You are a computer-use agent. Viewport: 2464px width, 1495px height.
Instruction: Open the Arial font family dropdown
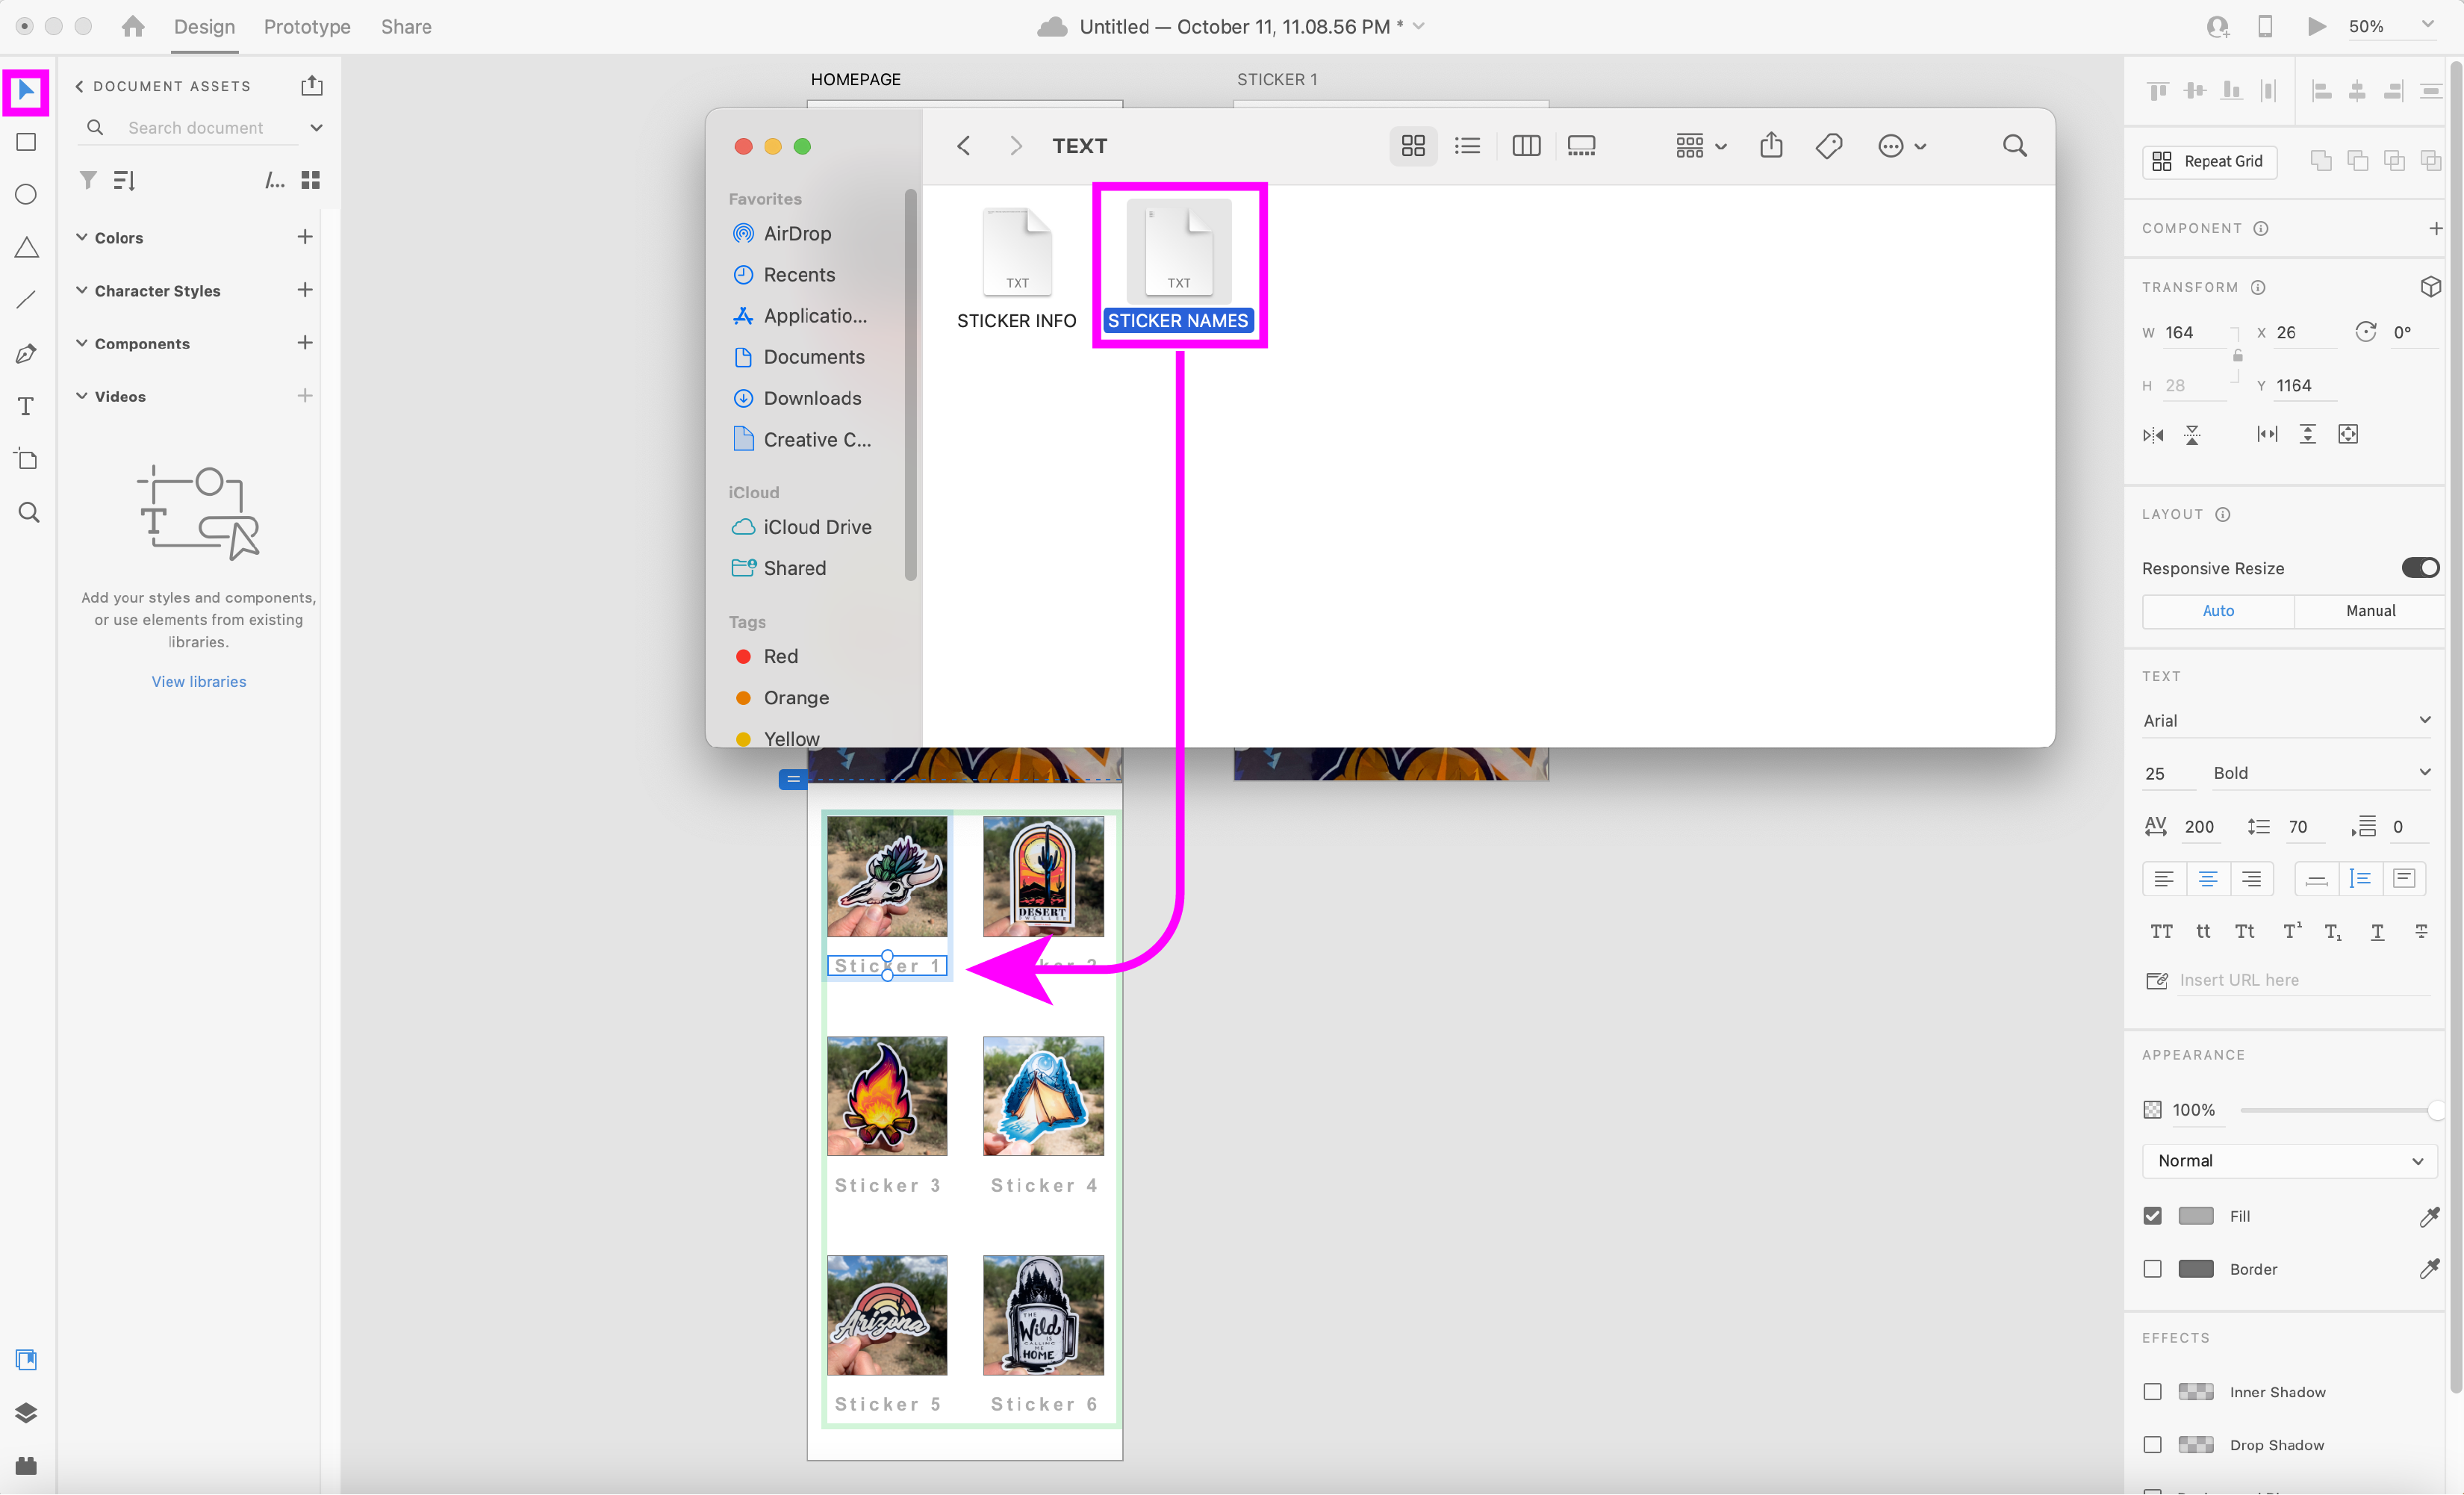(2286, 720)
